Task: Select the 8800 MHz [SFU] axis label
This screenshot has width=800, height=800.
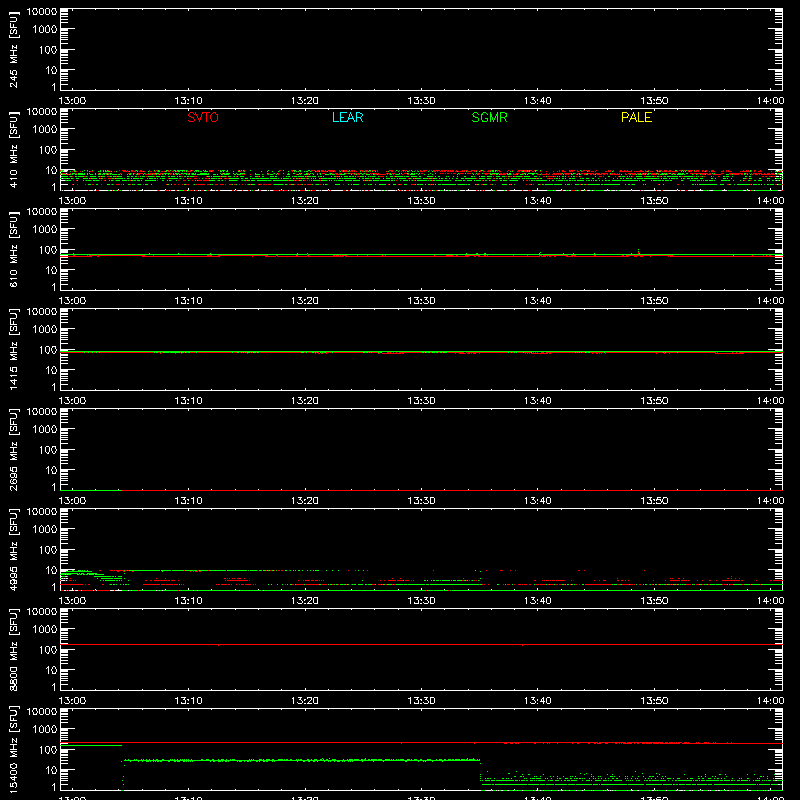Action: click(14, 650)
